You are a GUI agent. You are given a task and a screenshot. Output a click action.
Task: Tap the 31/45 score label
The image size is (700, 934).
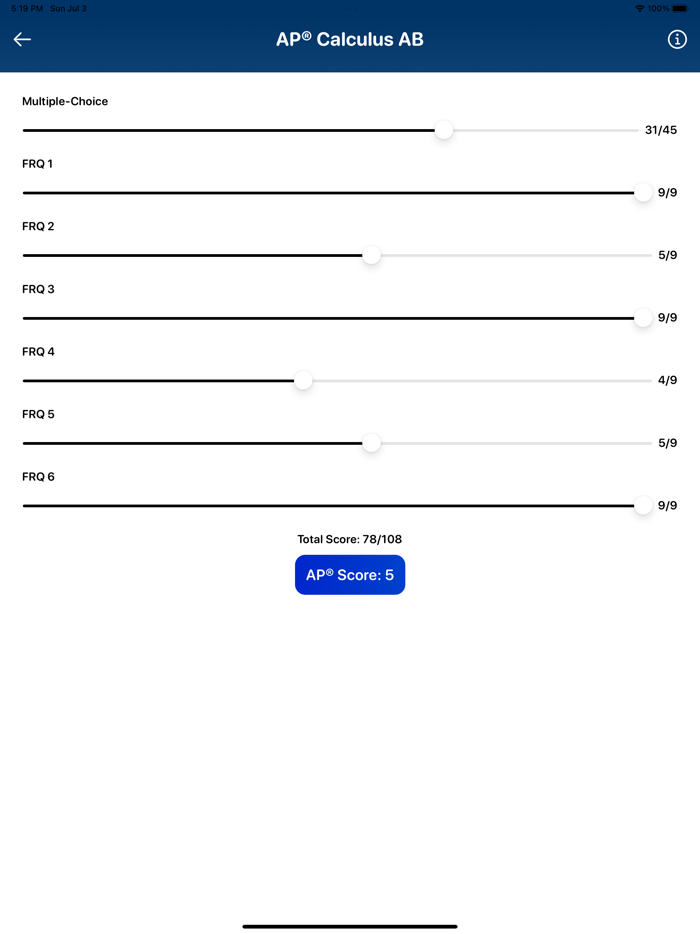[662, 130]
